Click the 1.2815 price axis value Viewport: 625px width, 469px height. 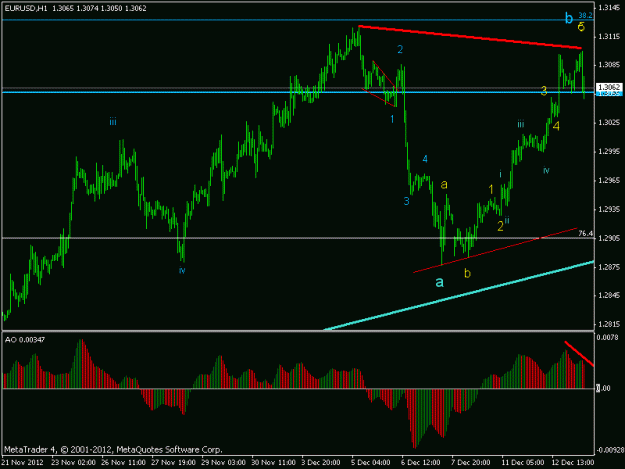[x=609, y=324]
